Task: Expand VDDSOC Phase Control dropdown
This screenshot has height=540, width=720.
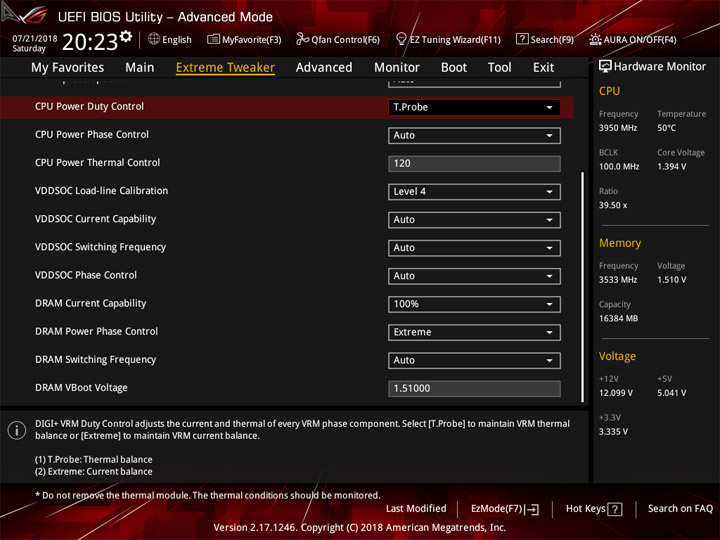Action: pos(474,276)
